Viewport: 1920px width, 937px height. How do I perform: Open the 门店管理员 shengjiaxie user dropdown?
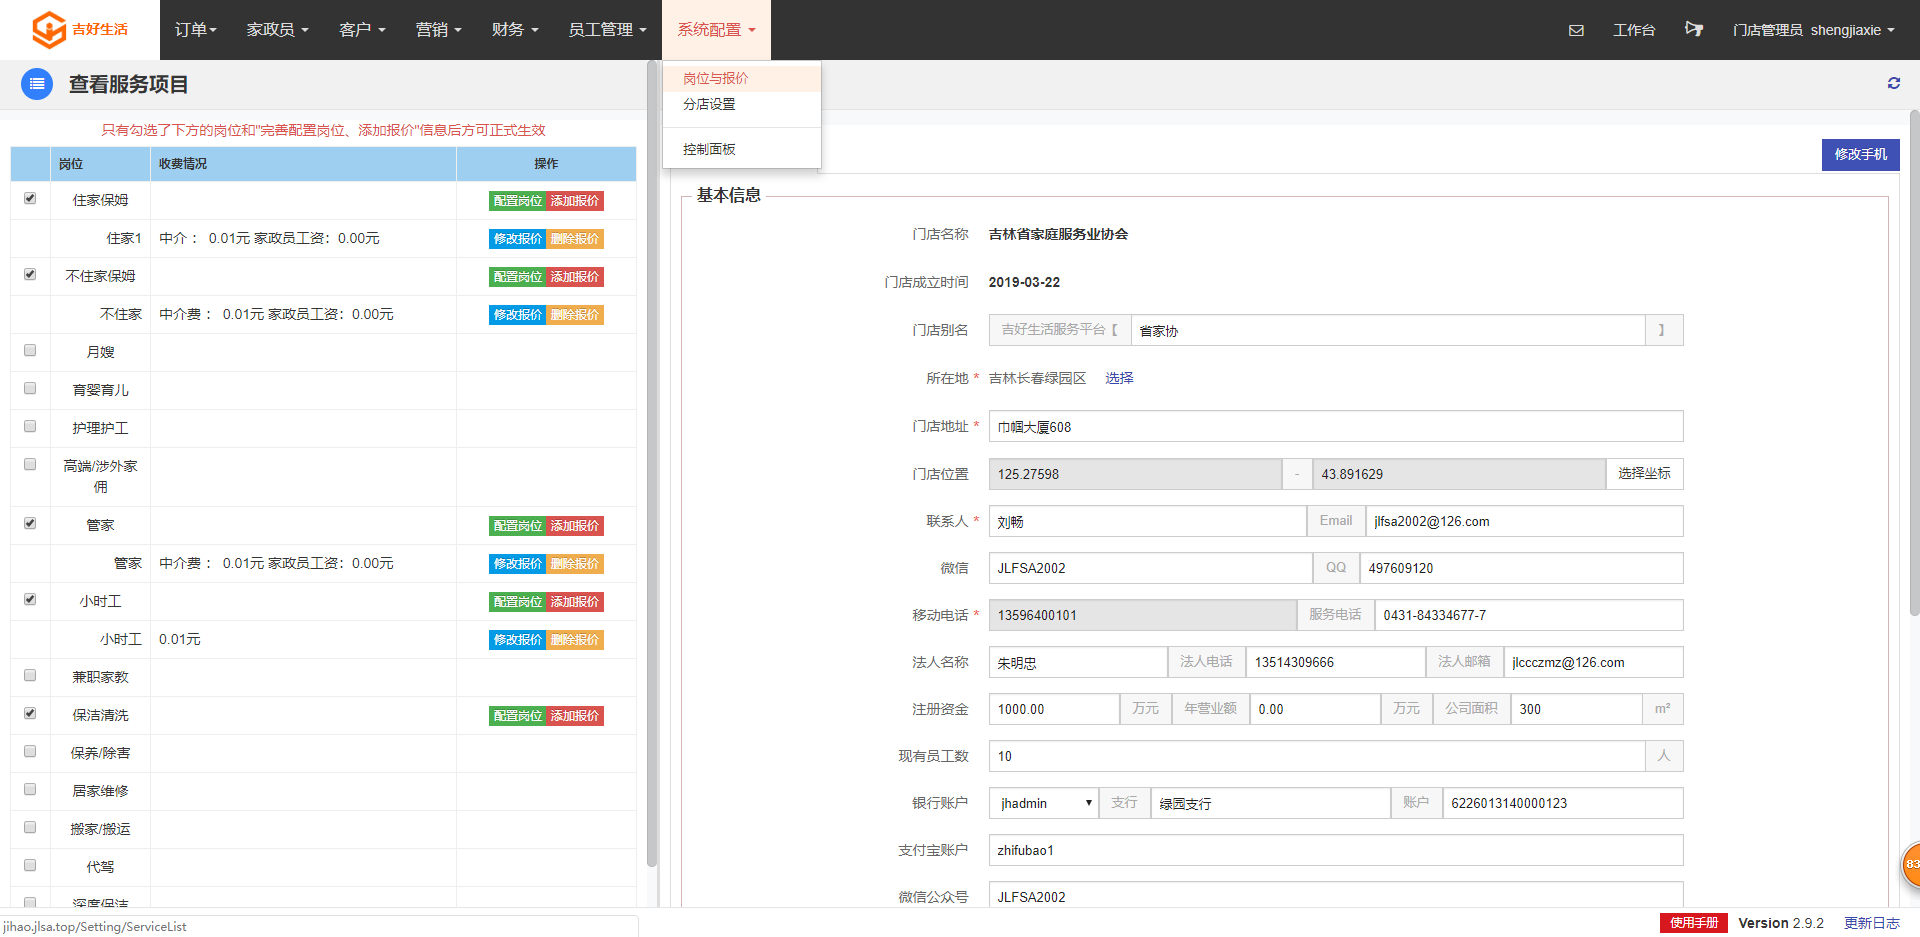(1813, 30)
